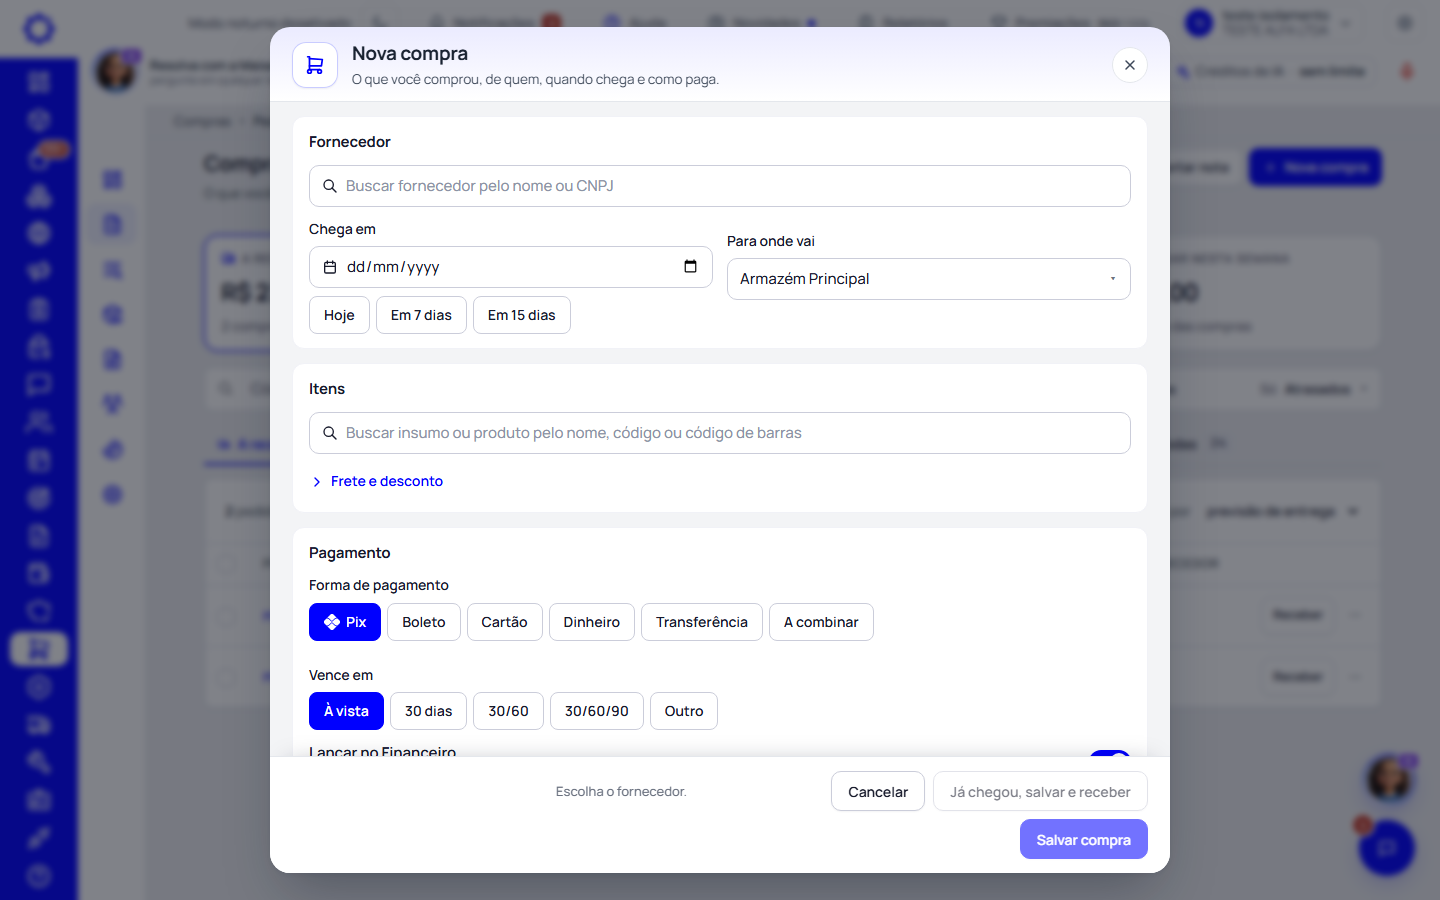Click the app logo behind the dialog

coord(39,28)
